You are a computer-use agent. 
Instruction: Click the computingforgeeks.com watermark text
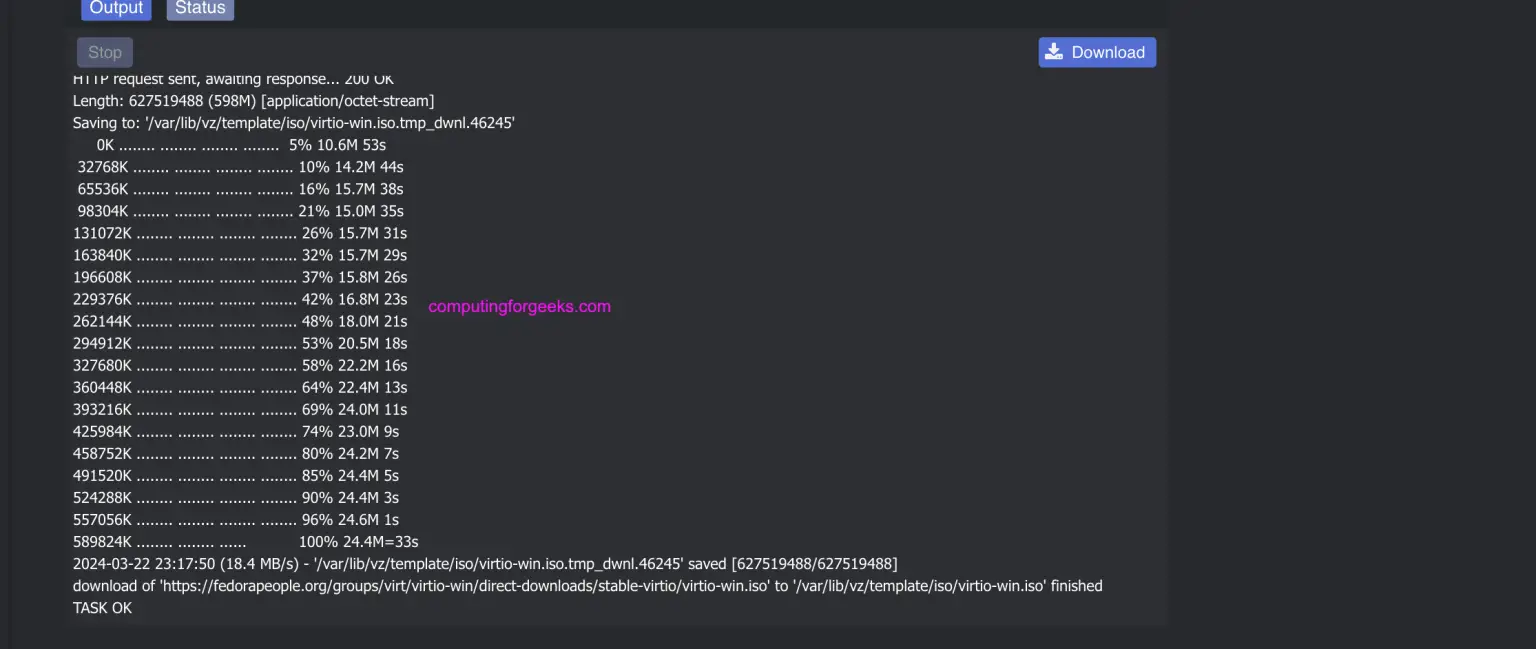coord(519,307)
